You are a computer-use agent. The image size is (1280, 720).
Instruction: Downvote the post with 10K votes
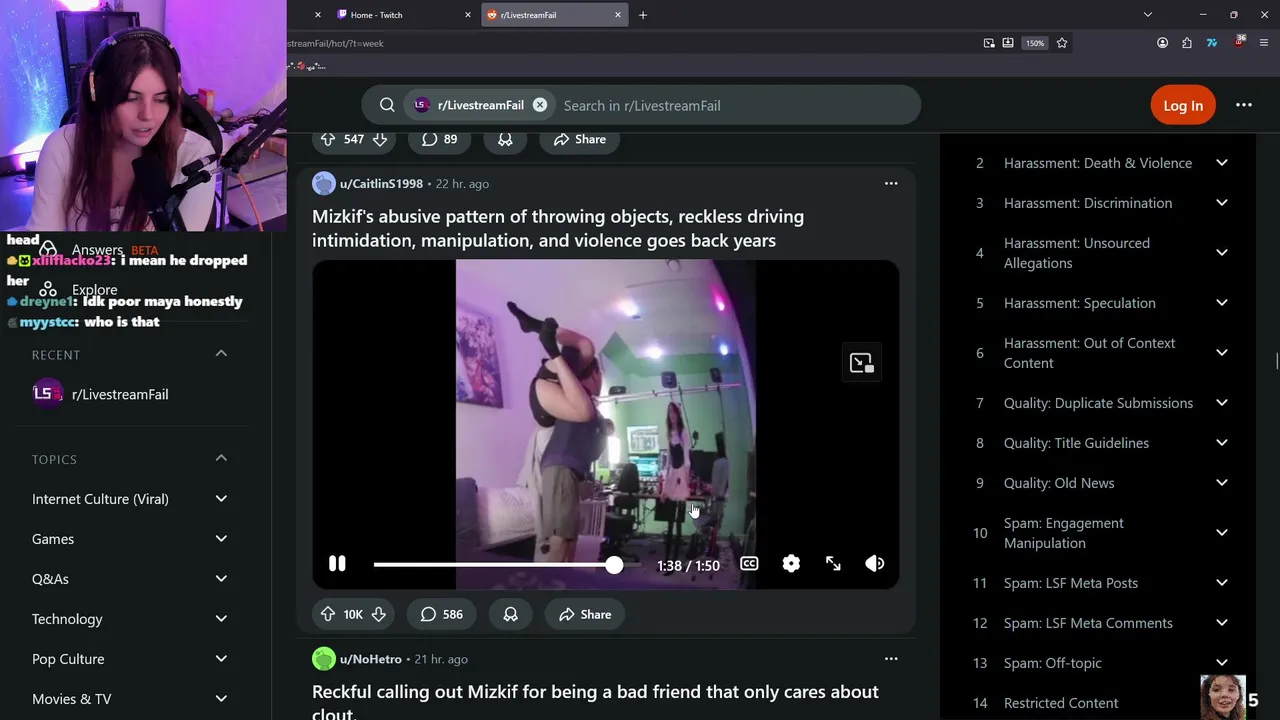click(x=379, y=614)
